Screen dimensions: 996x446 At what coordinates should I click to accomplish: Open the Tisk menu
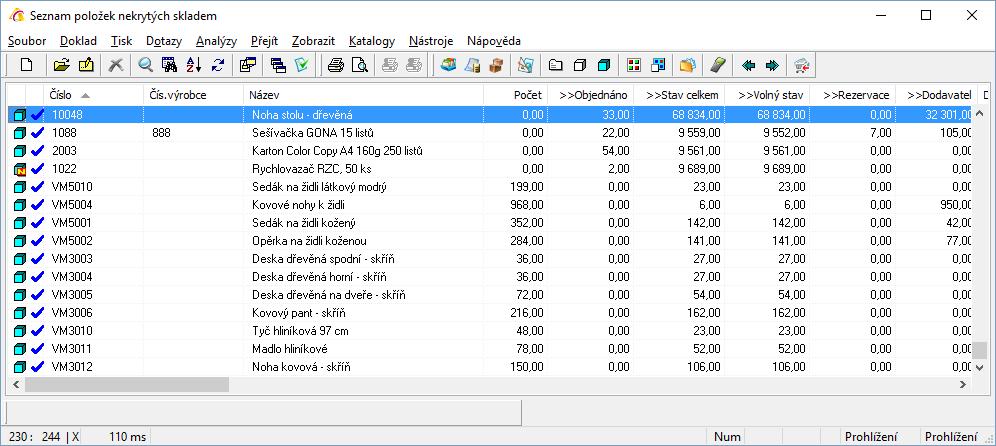[x=121, y=41]
